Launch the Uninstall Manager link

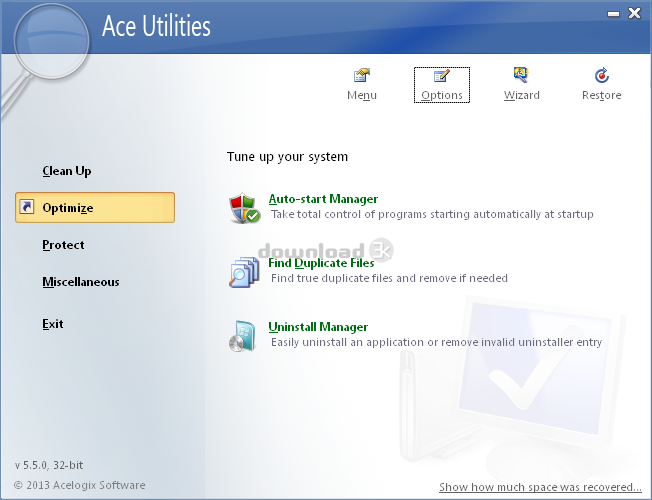pos(318,327)
